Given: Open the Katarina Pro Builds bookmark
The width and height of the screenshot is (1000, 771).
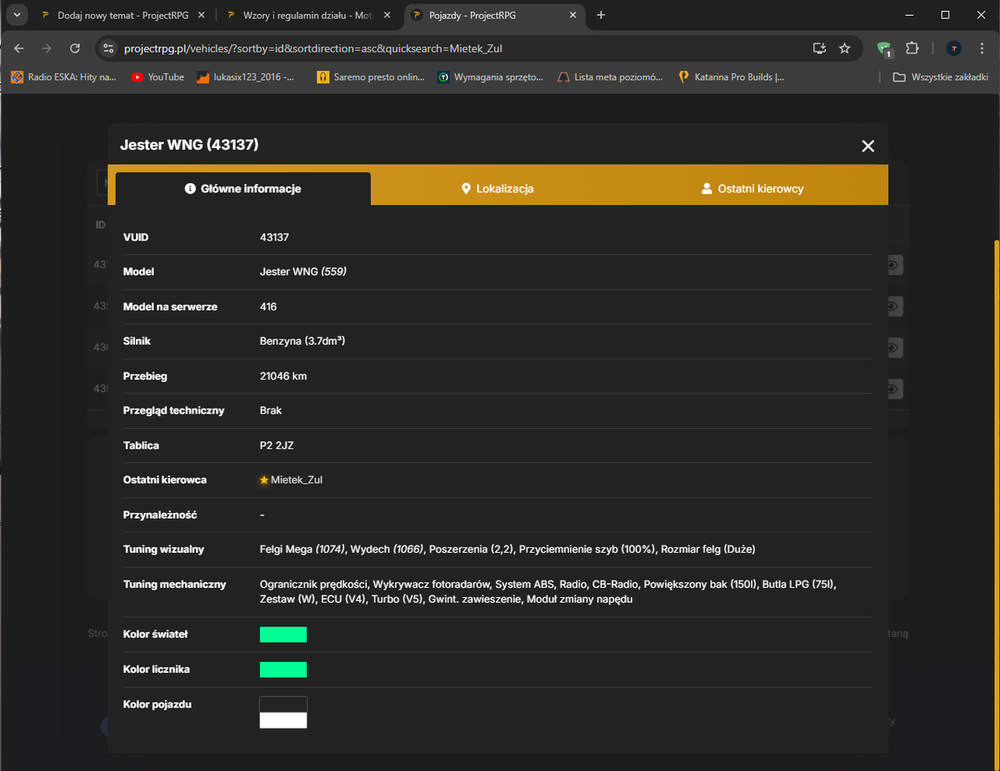Looking at the screenshot, I should coord(732,77).
